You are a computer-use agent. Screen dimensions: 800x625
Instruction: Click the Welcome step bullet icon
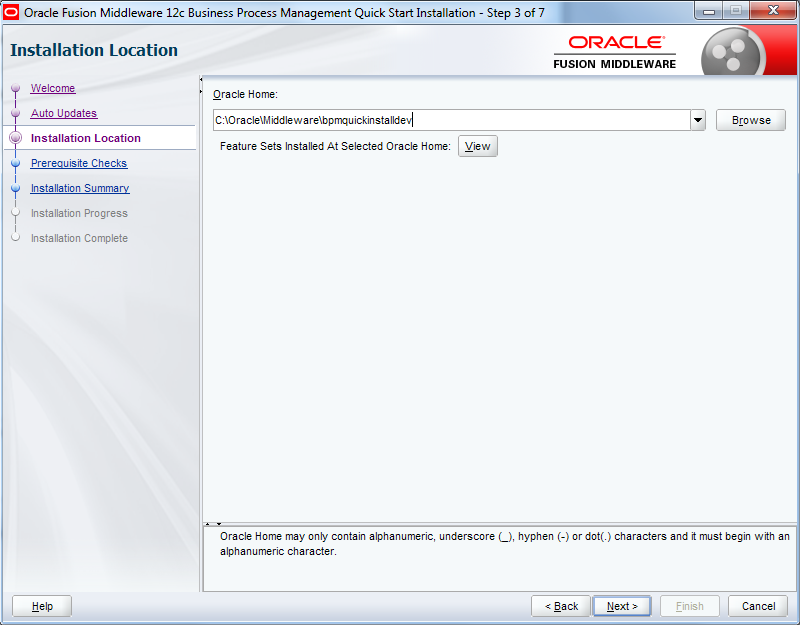click(15, 88)
